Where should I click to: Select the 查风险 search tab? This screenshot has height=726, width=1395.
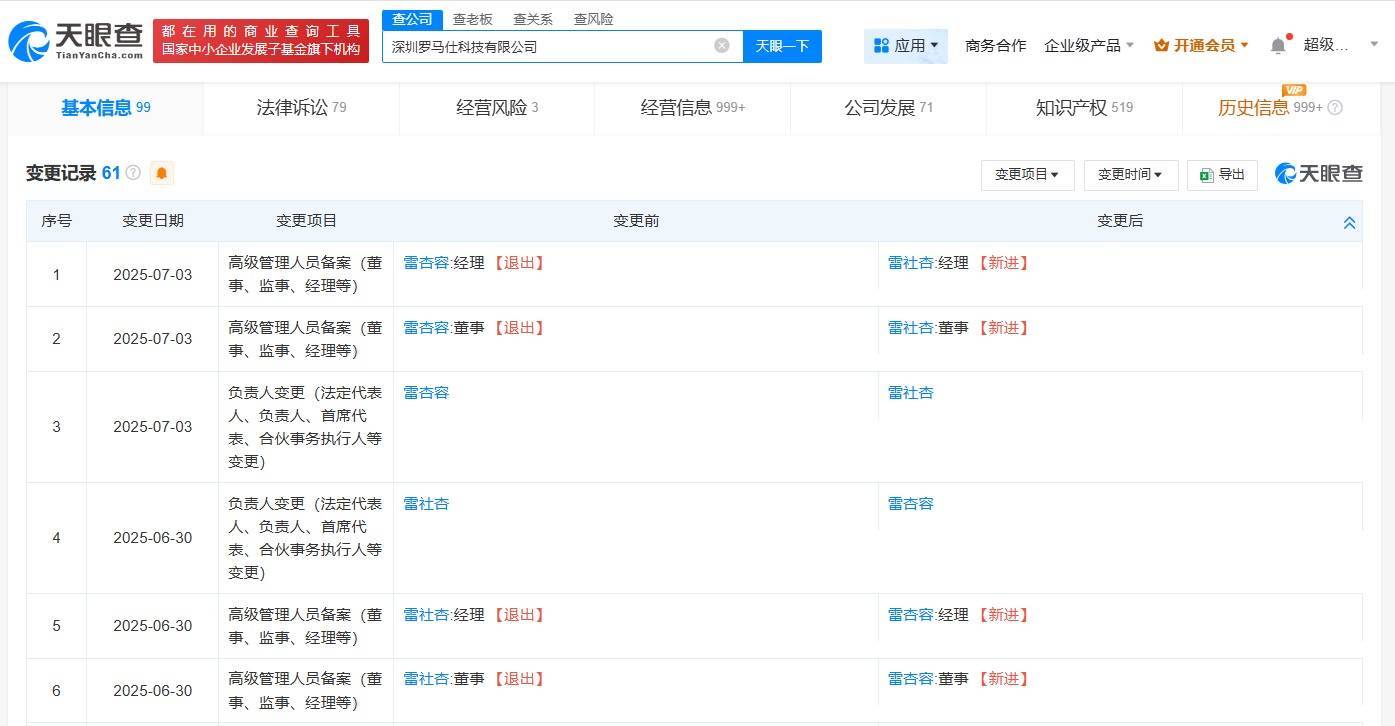[x=594, y=19]
